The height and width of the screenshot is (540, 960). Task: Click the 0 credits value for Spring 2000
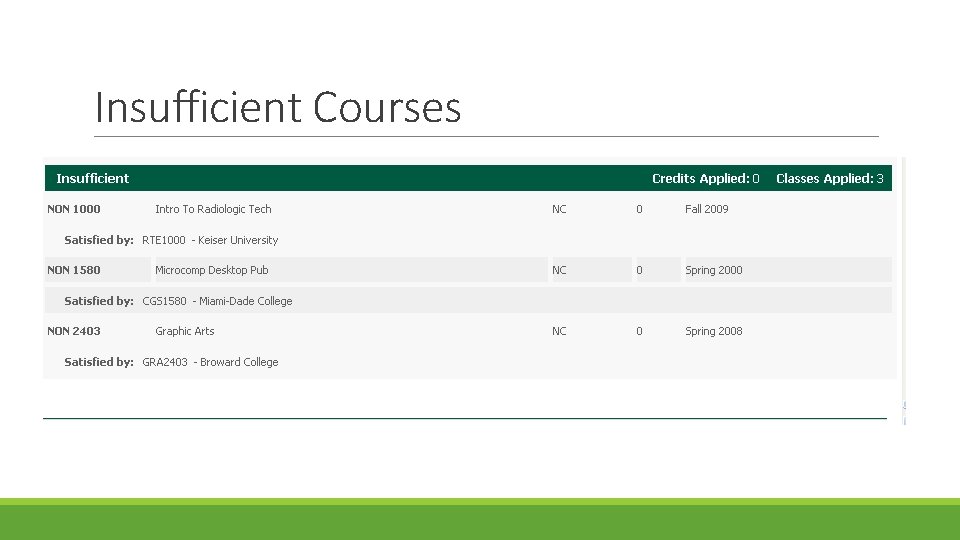639,270
